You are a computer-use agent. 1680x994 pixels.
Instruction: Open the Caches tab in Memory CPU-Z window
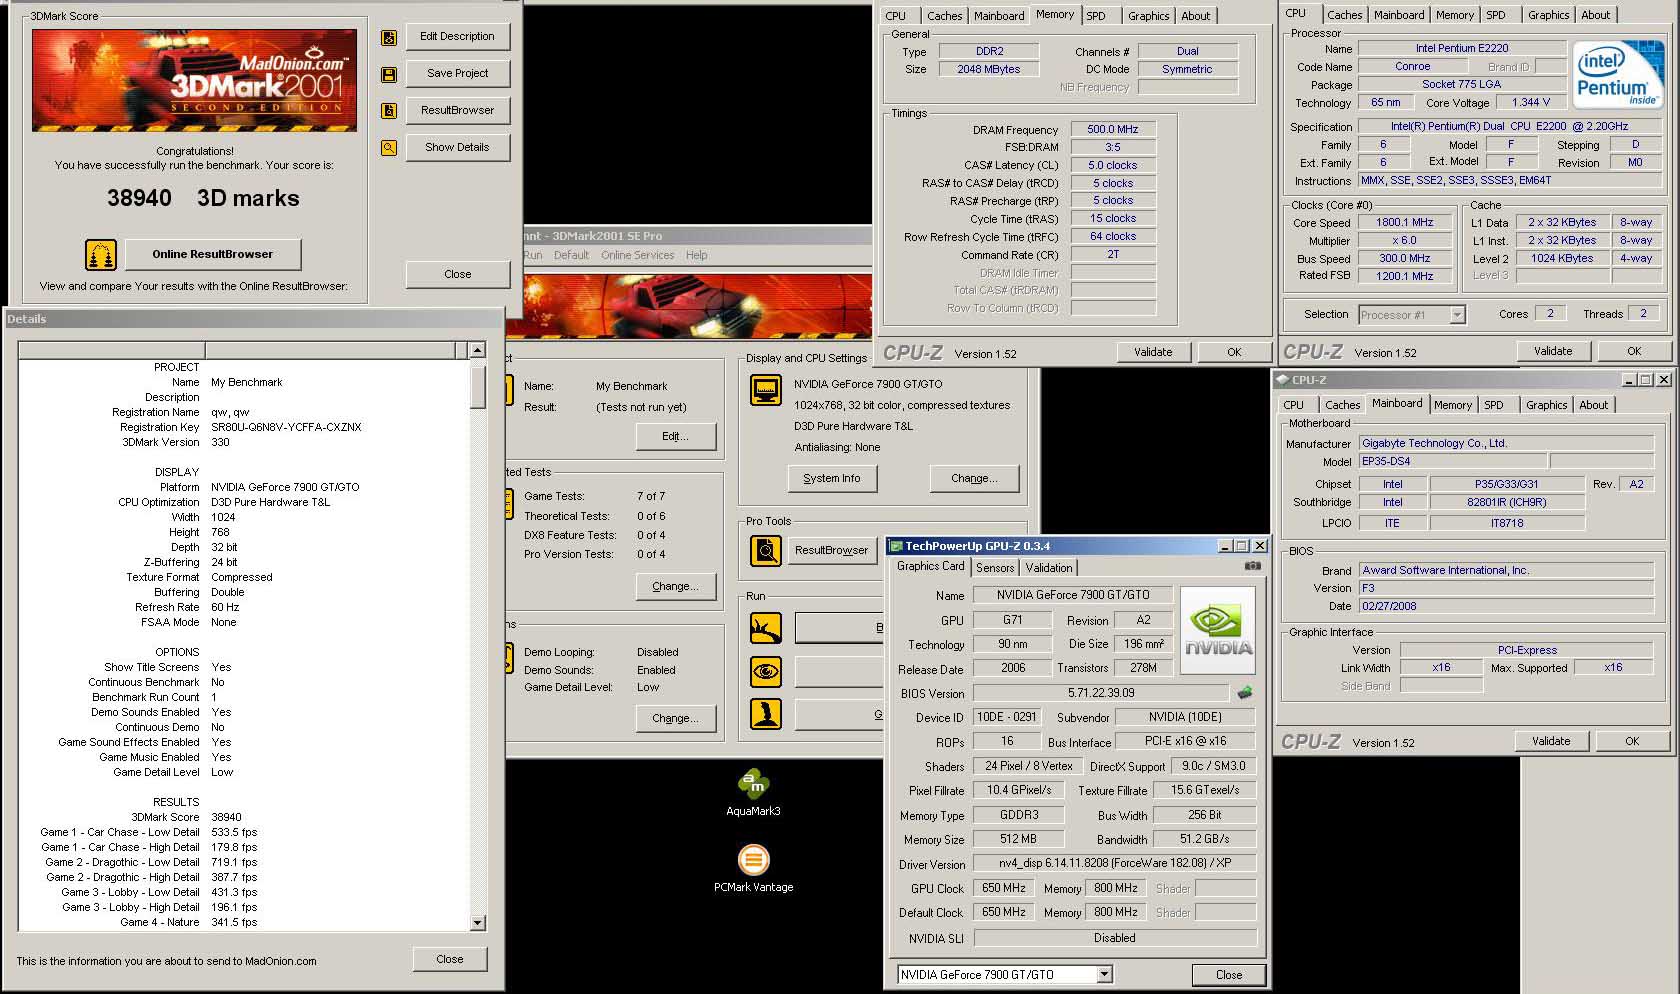[x=944, y=16]
